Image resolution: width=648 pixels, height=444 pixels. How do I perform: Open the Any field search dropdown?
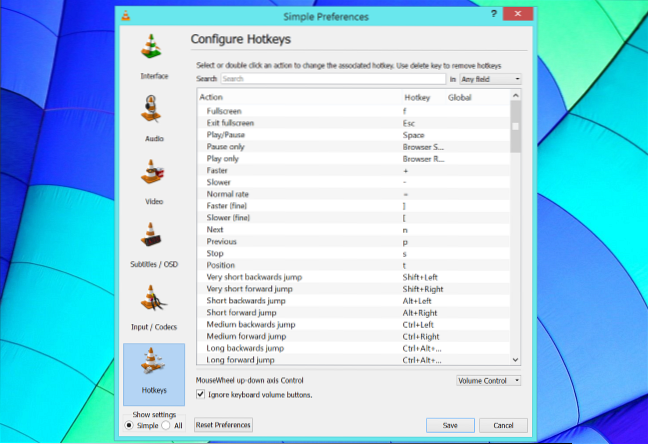[490, 78]
